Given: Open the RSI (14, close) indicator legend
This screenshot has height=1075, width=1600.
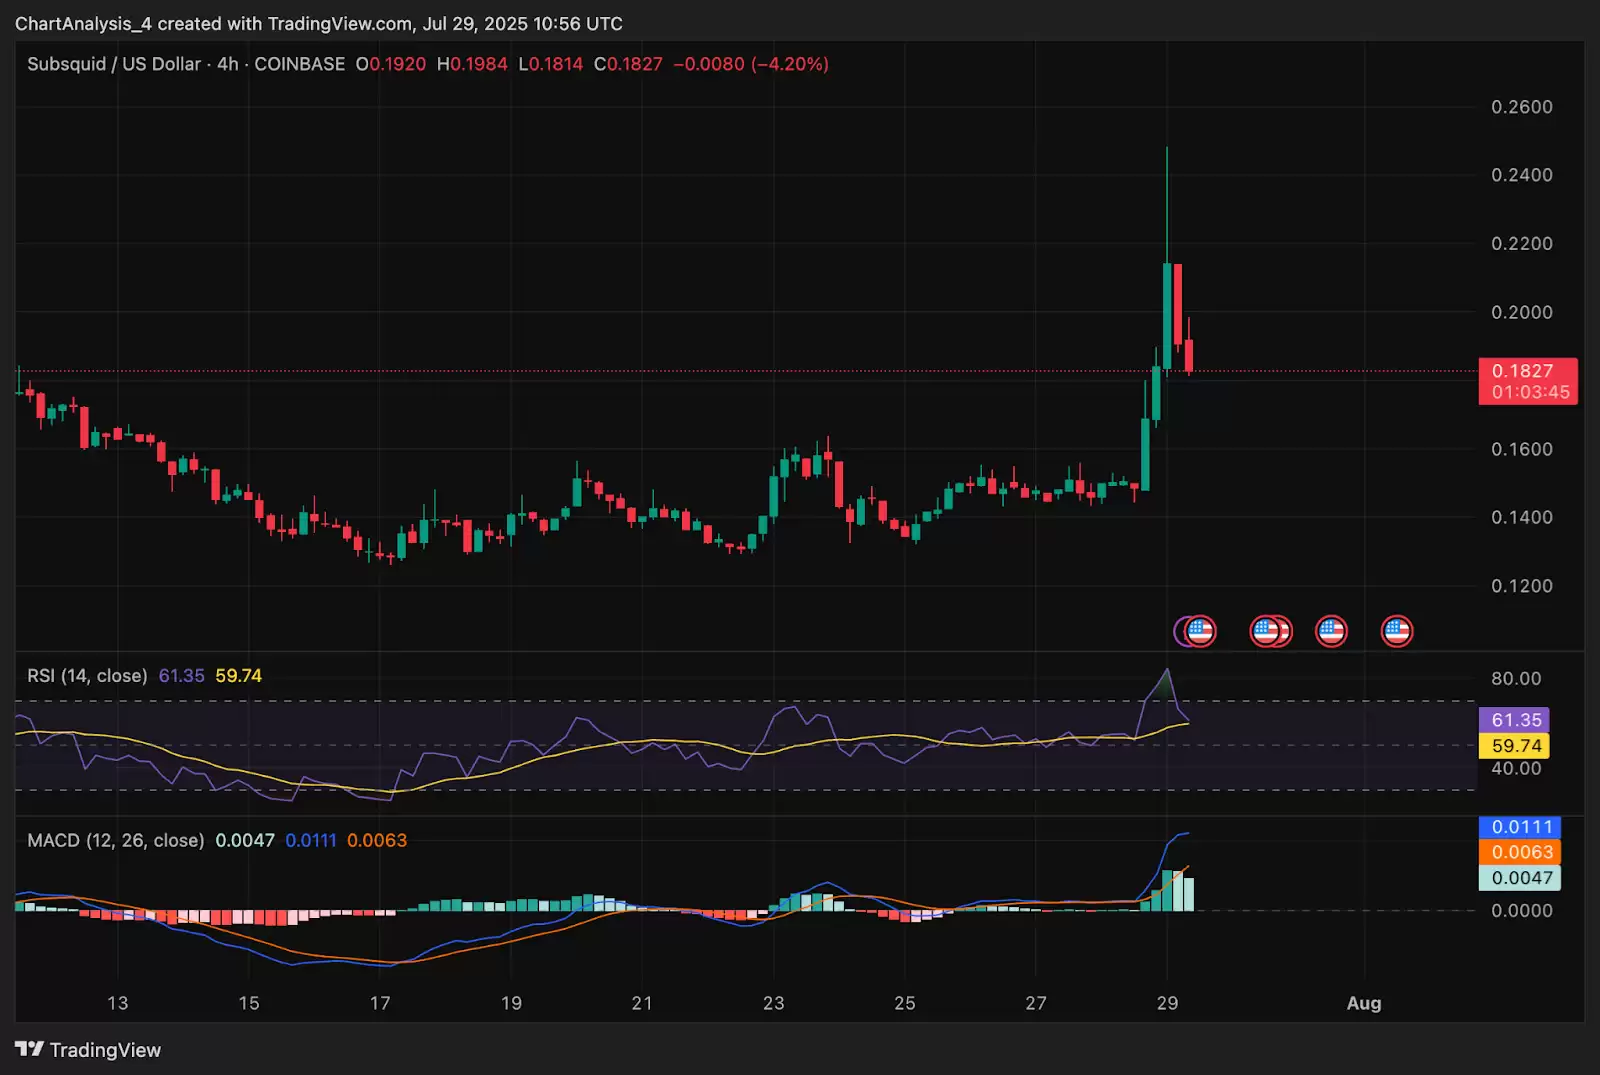Looking at the screenshot, I should click(87, 676).
